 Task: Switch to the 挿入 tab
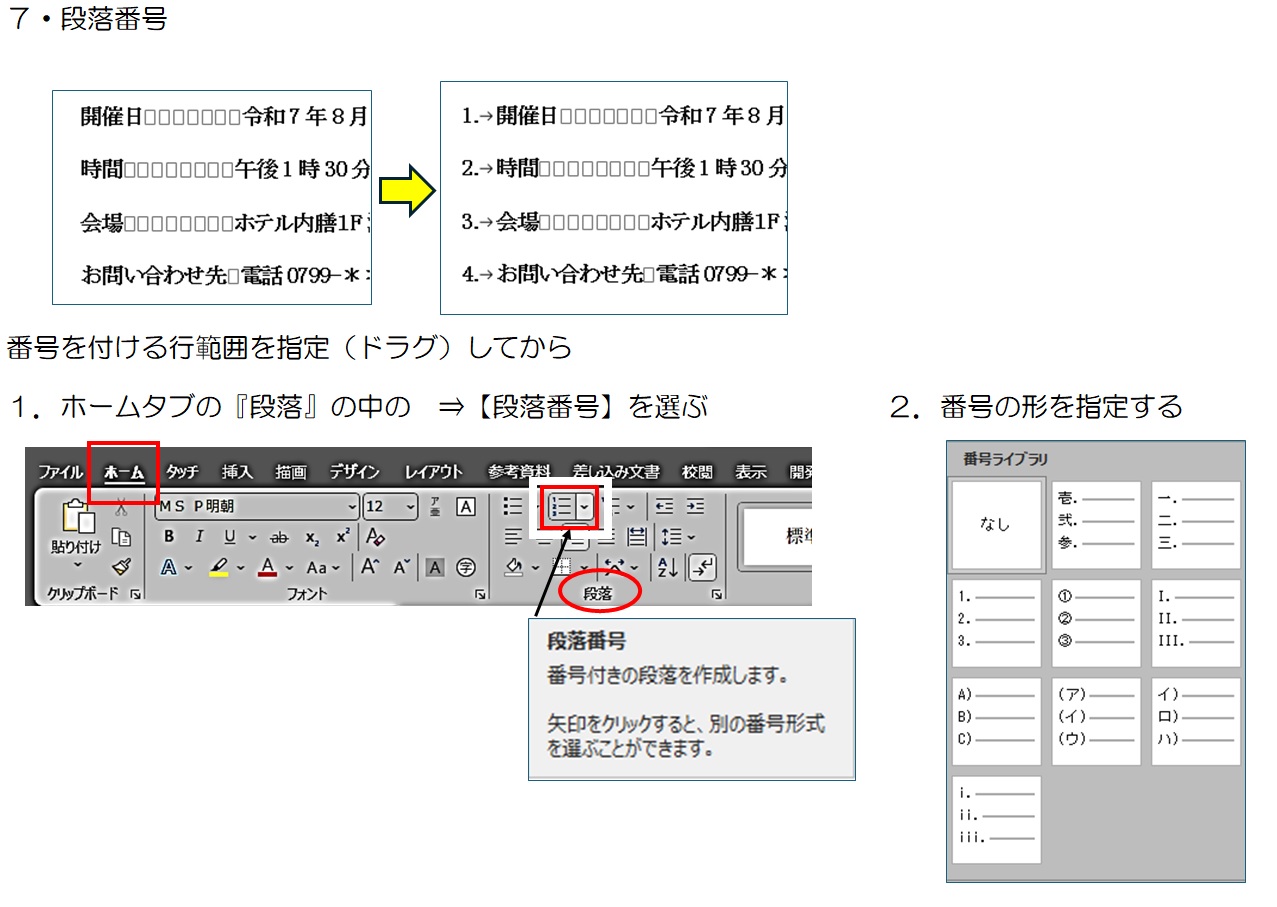237,472
